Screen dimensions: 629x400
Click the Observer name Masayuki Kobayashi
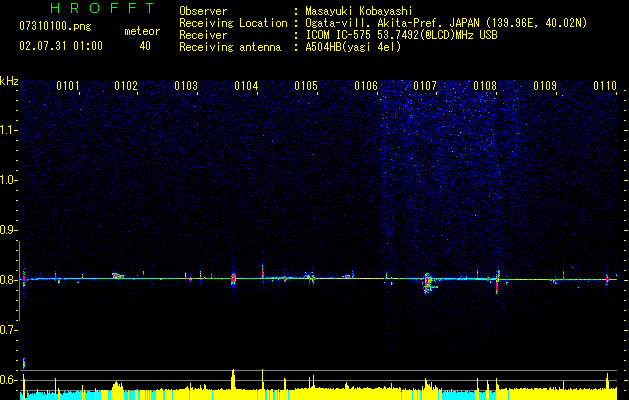tap(359, 12)
